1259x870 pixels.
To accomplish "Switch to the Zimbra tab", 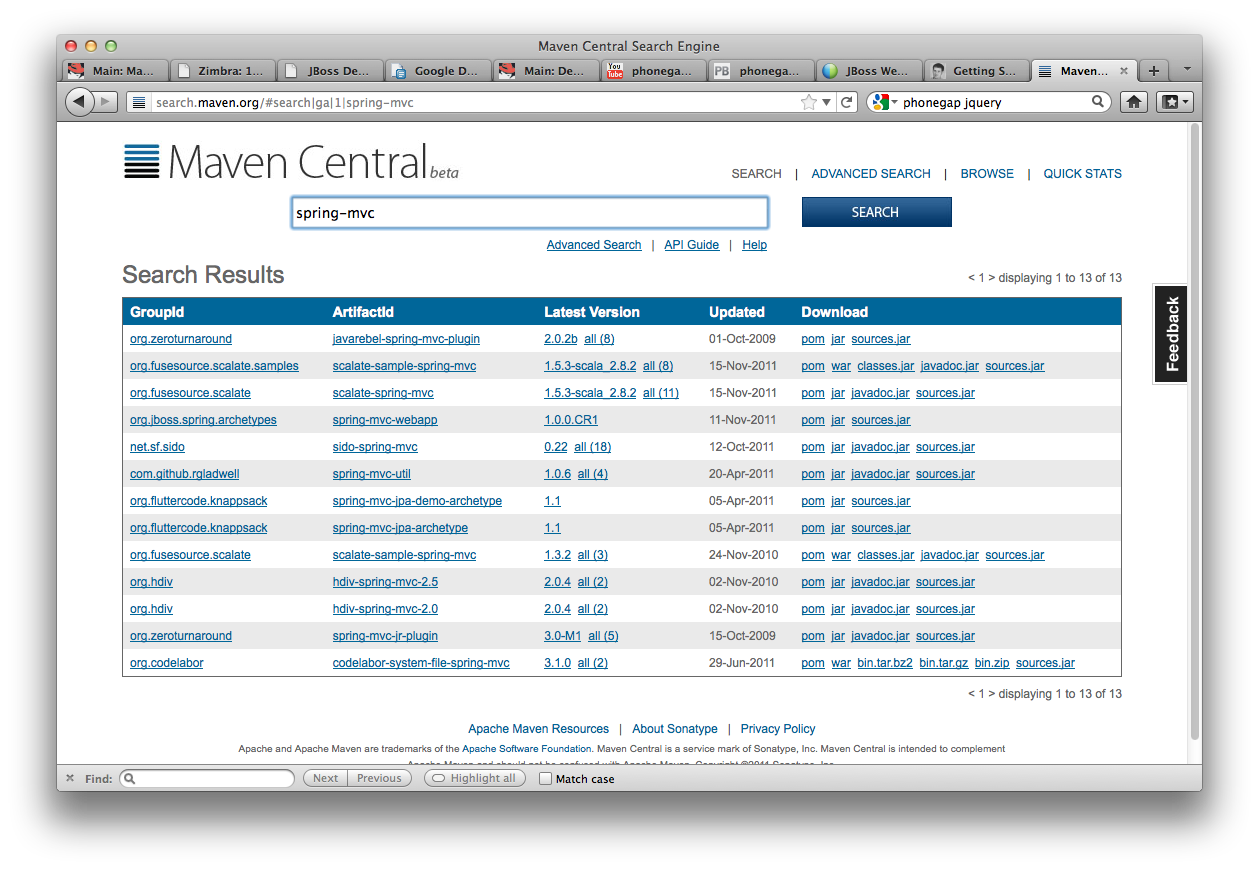I will click(222, 71).
